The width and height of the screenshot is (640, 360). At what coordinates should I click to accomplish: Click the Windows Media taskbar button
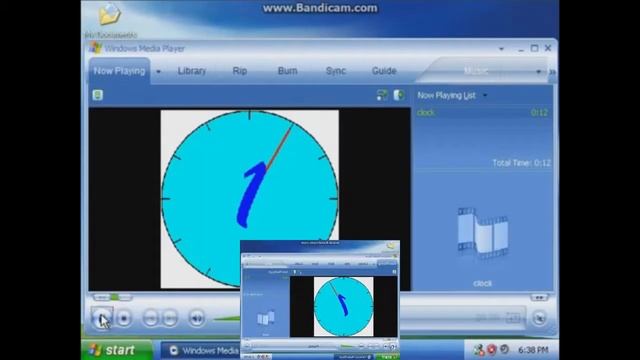click(201, 351)
